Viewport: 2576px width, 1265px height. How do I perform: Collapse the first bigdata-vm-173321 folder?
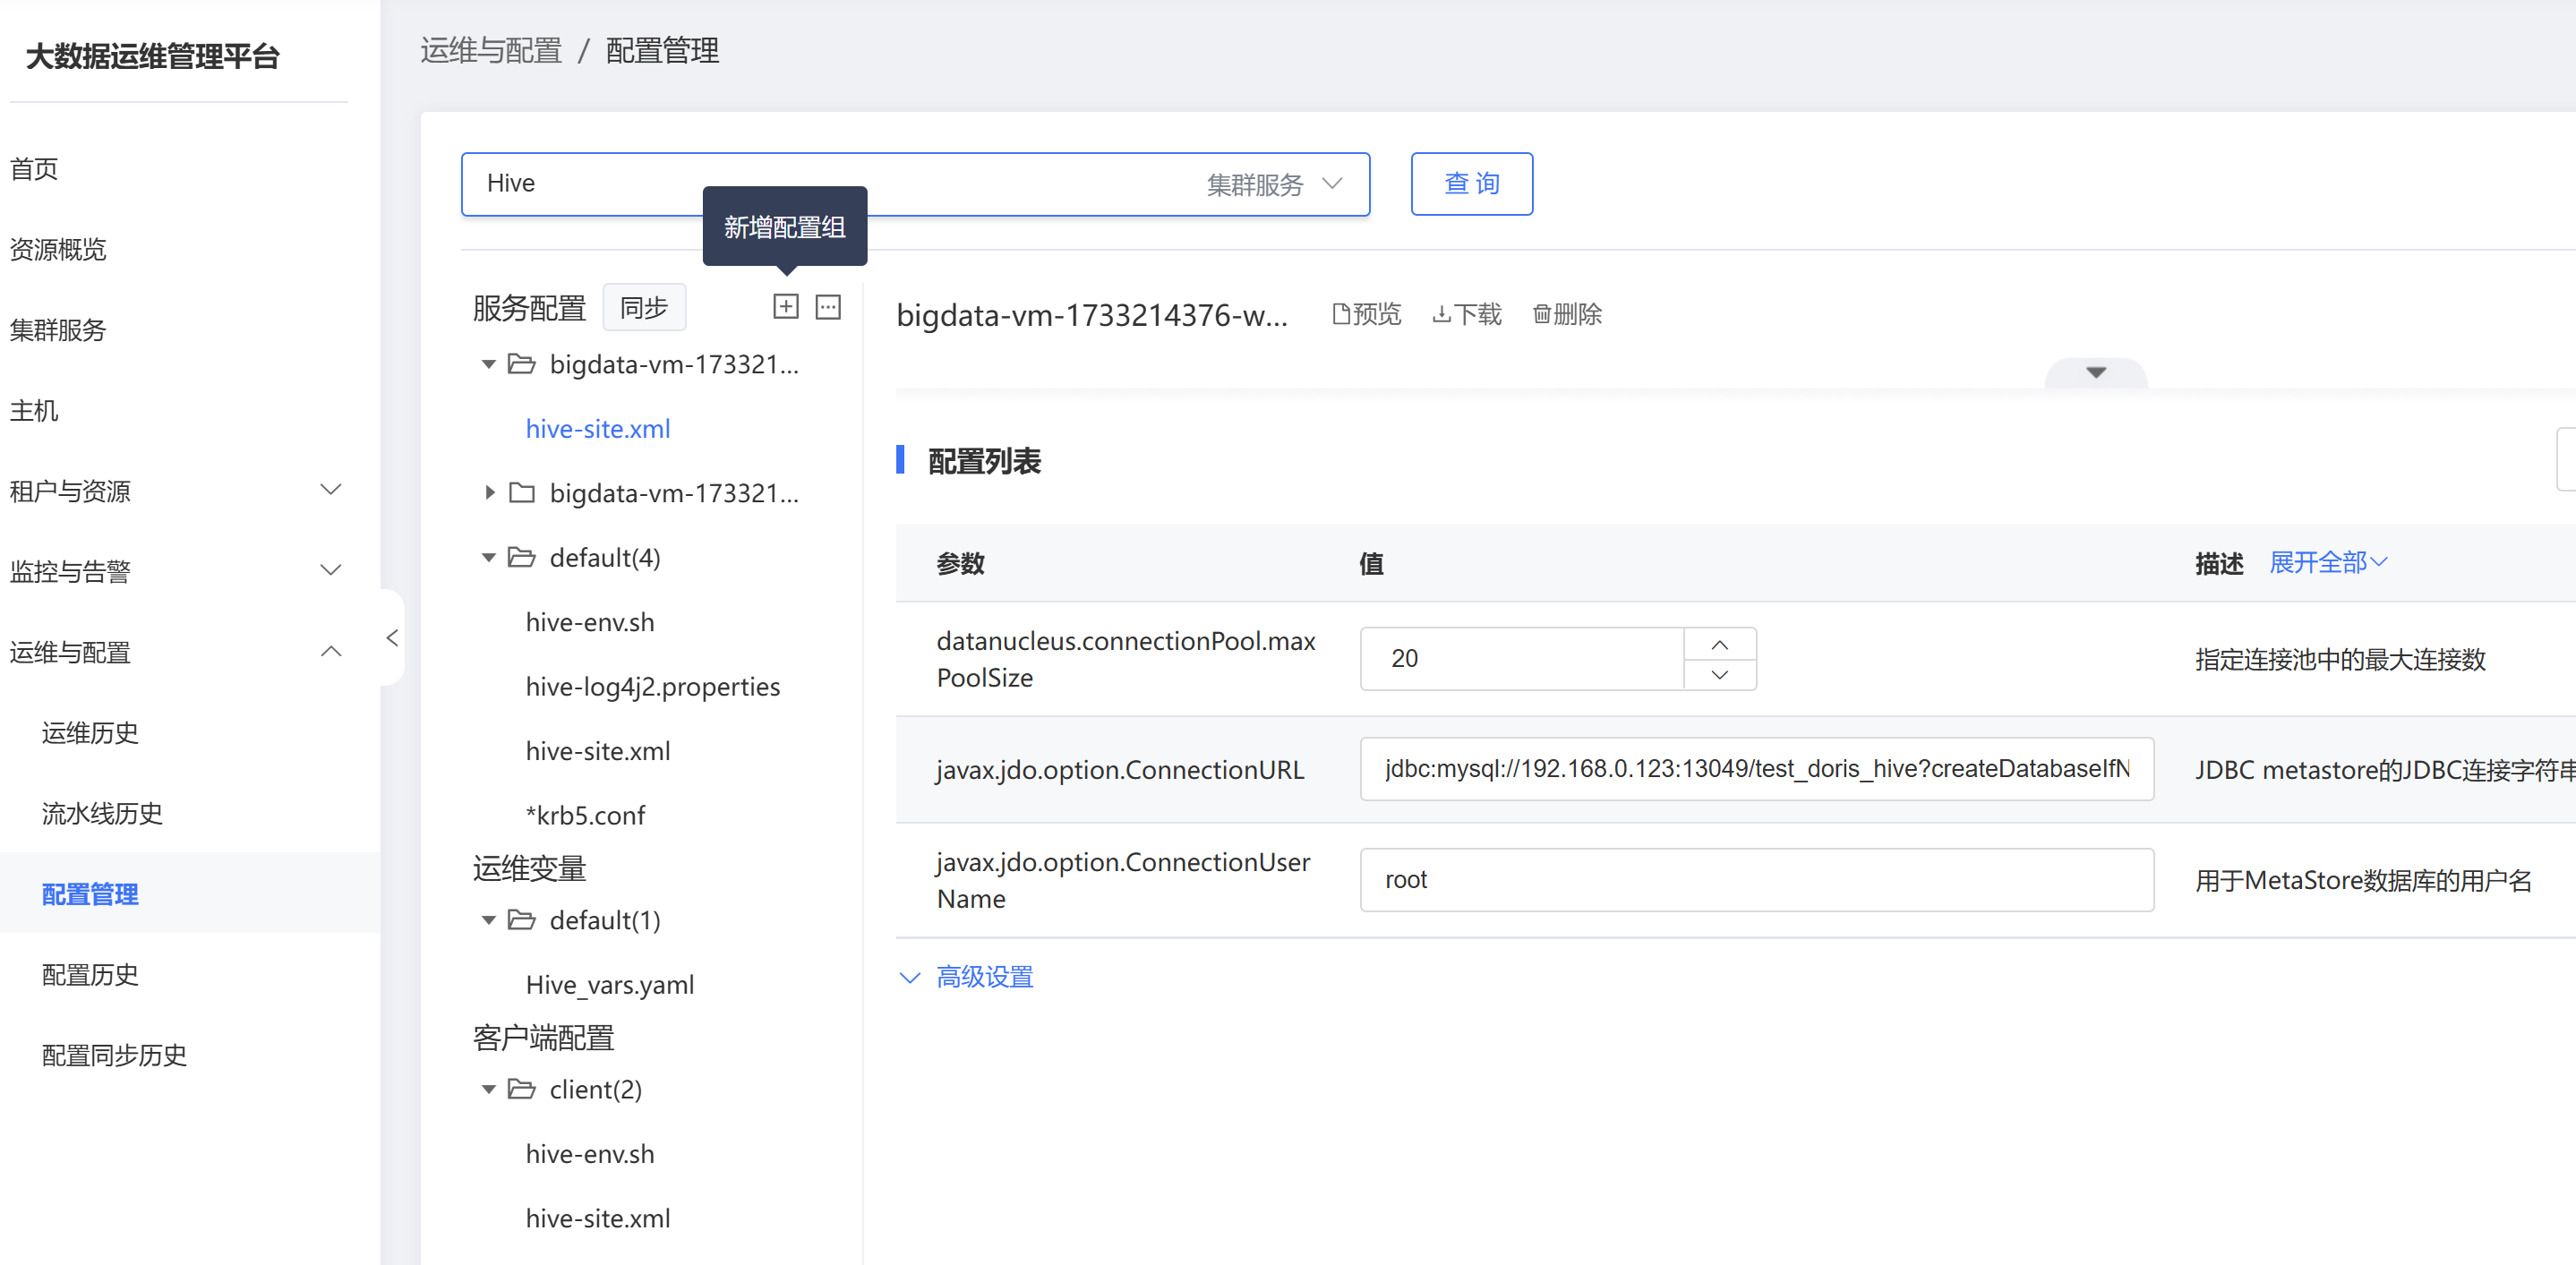[x=489, y=364]
